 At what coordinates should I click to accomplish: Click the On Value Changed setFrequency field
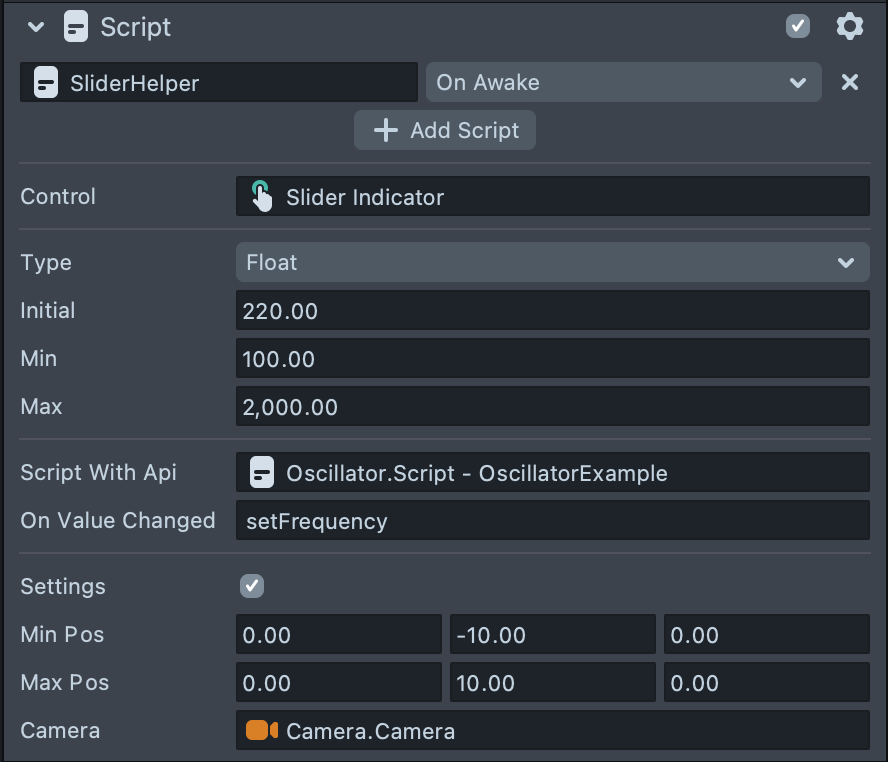tap(552, 521)
